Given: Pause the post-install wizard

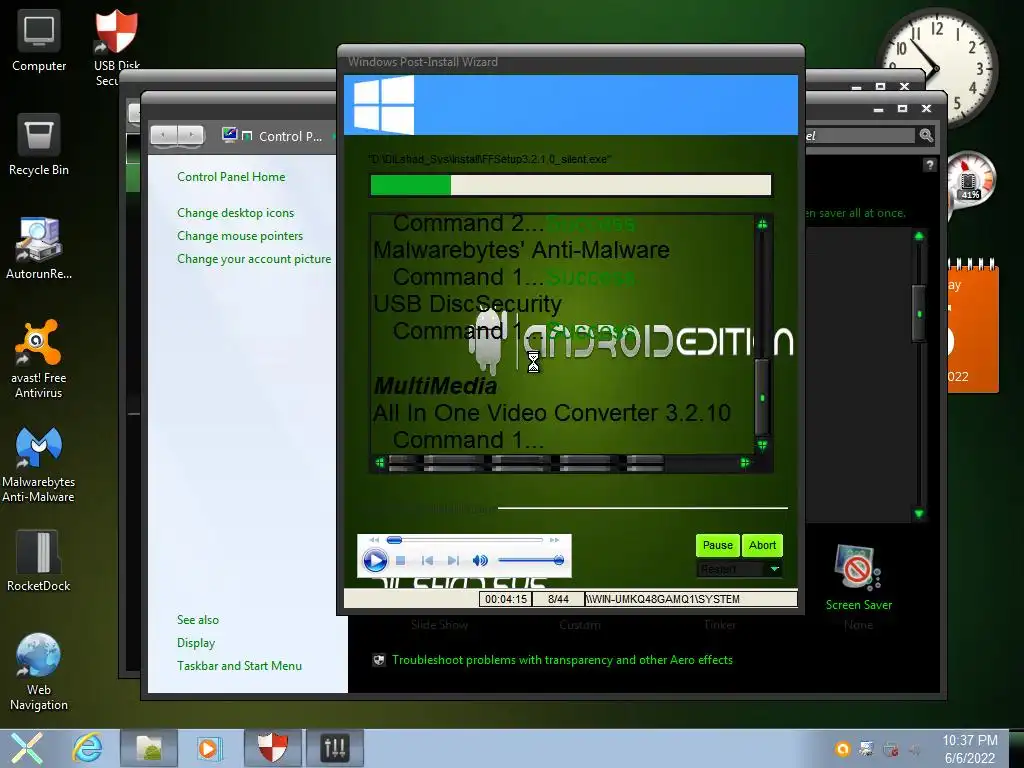Looking at the screenshot, I should pos(717,545).
